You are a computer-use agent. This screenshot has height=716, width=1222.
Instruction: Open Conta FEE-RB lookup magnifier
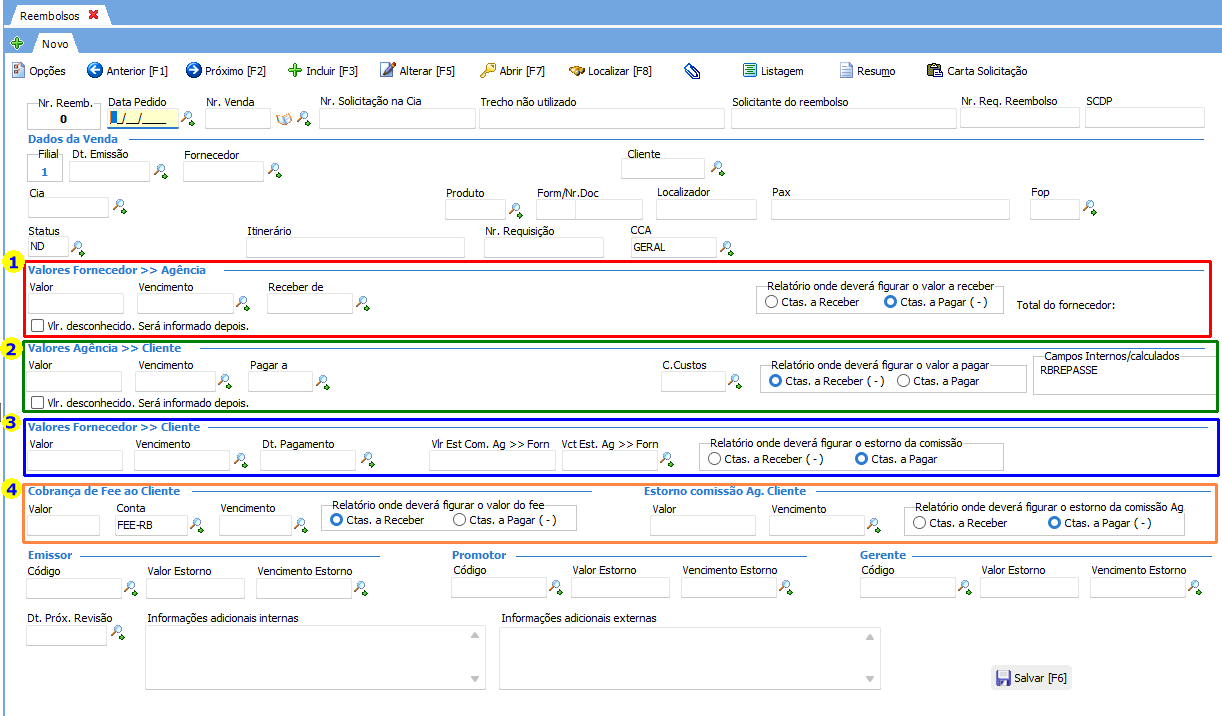[x=197, y=525]
